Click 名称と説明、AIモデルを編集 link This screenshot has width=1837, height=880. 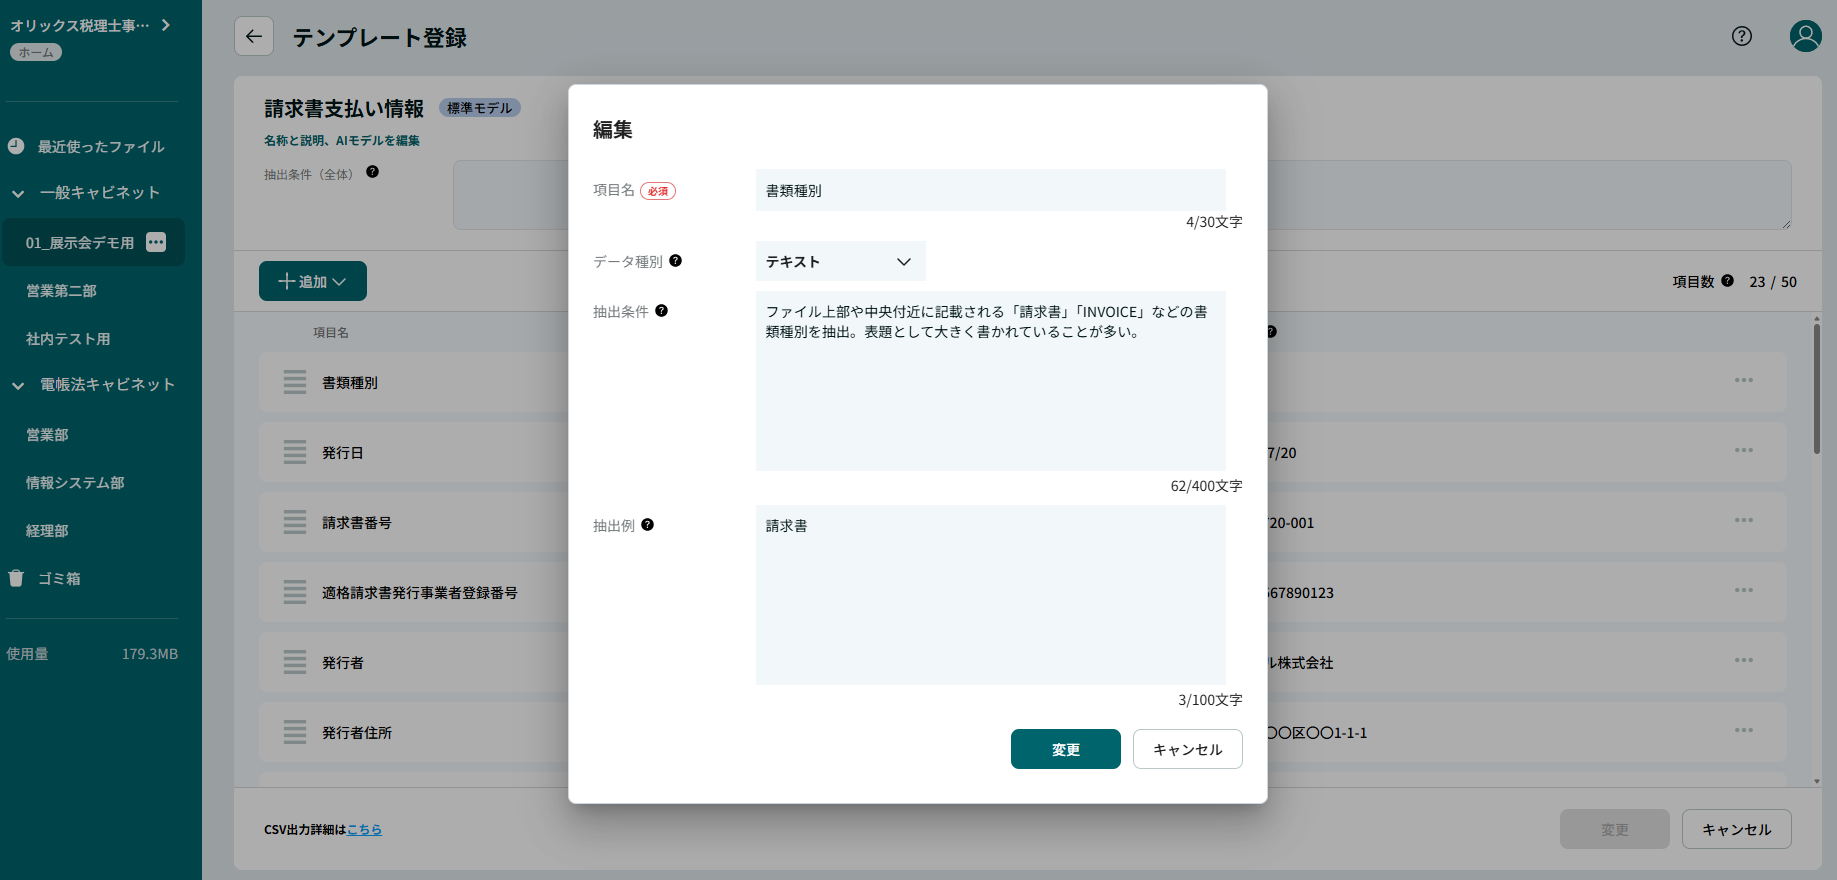point(342,140)
